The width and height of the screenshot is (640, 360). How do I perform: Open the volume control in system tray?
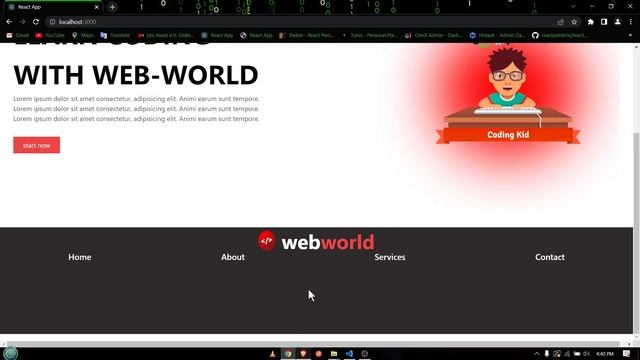(587, 354)
